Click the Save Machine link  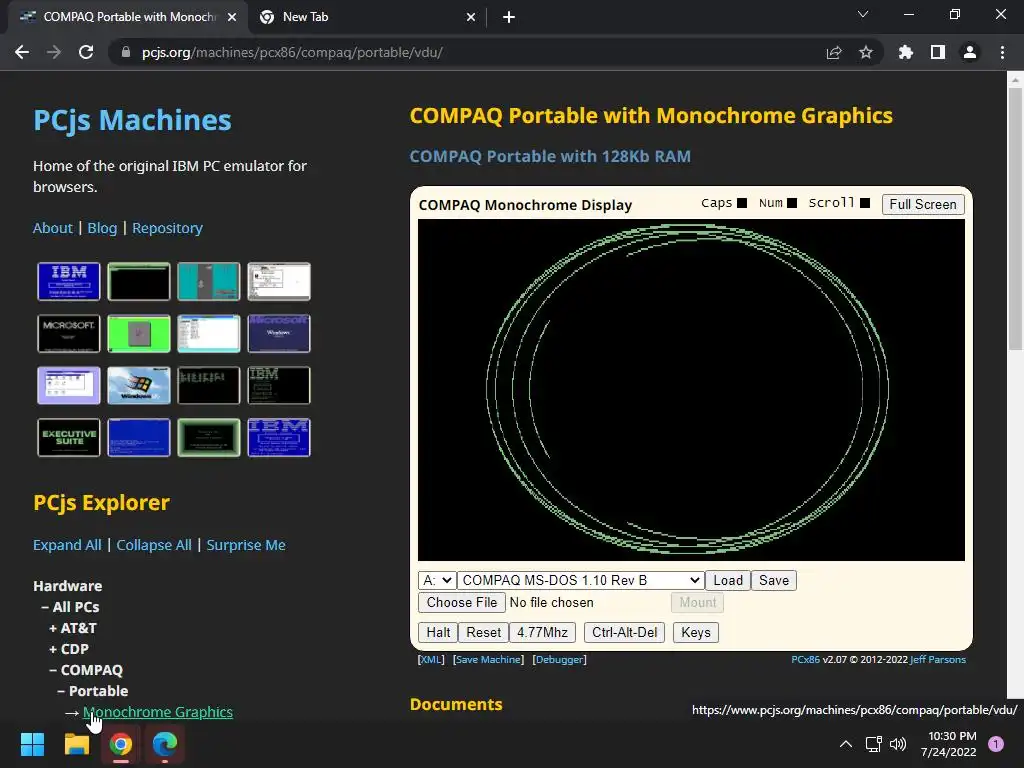tap(488, 660)
